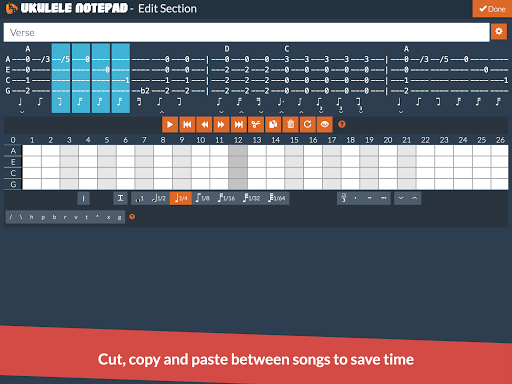Click the copy/paste icon
The height and width of the screenshot is (384, 512).
coord(273,125)
